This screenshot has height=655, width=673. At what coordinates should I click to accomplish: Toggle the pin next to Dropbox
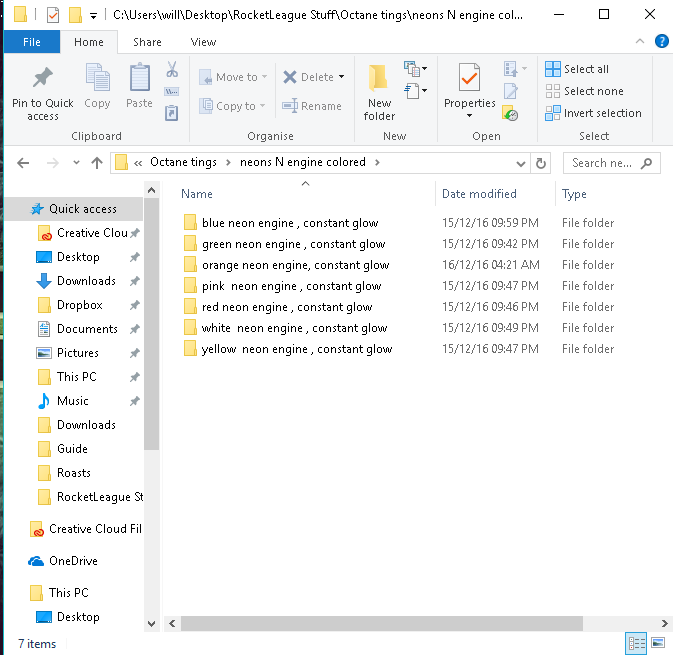(x=135, y=305)
